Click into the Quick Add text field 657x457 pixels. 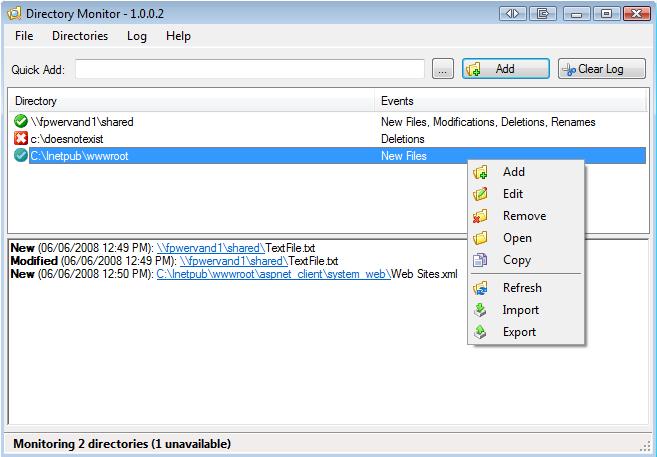point(250,69)
